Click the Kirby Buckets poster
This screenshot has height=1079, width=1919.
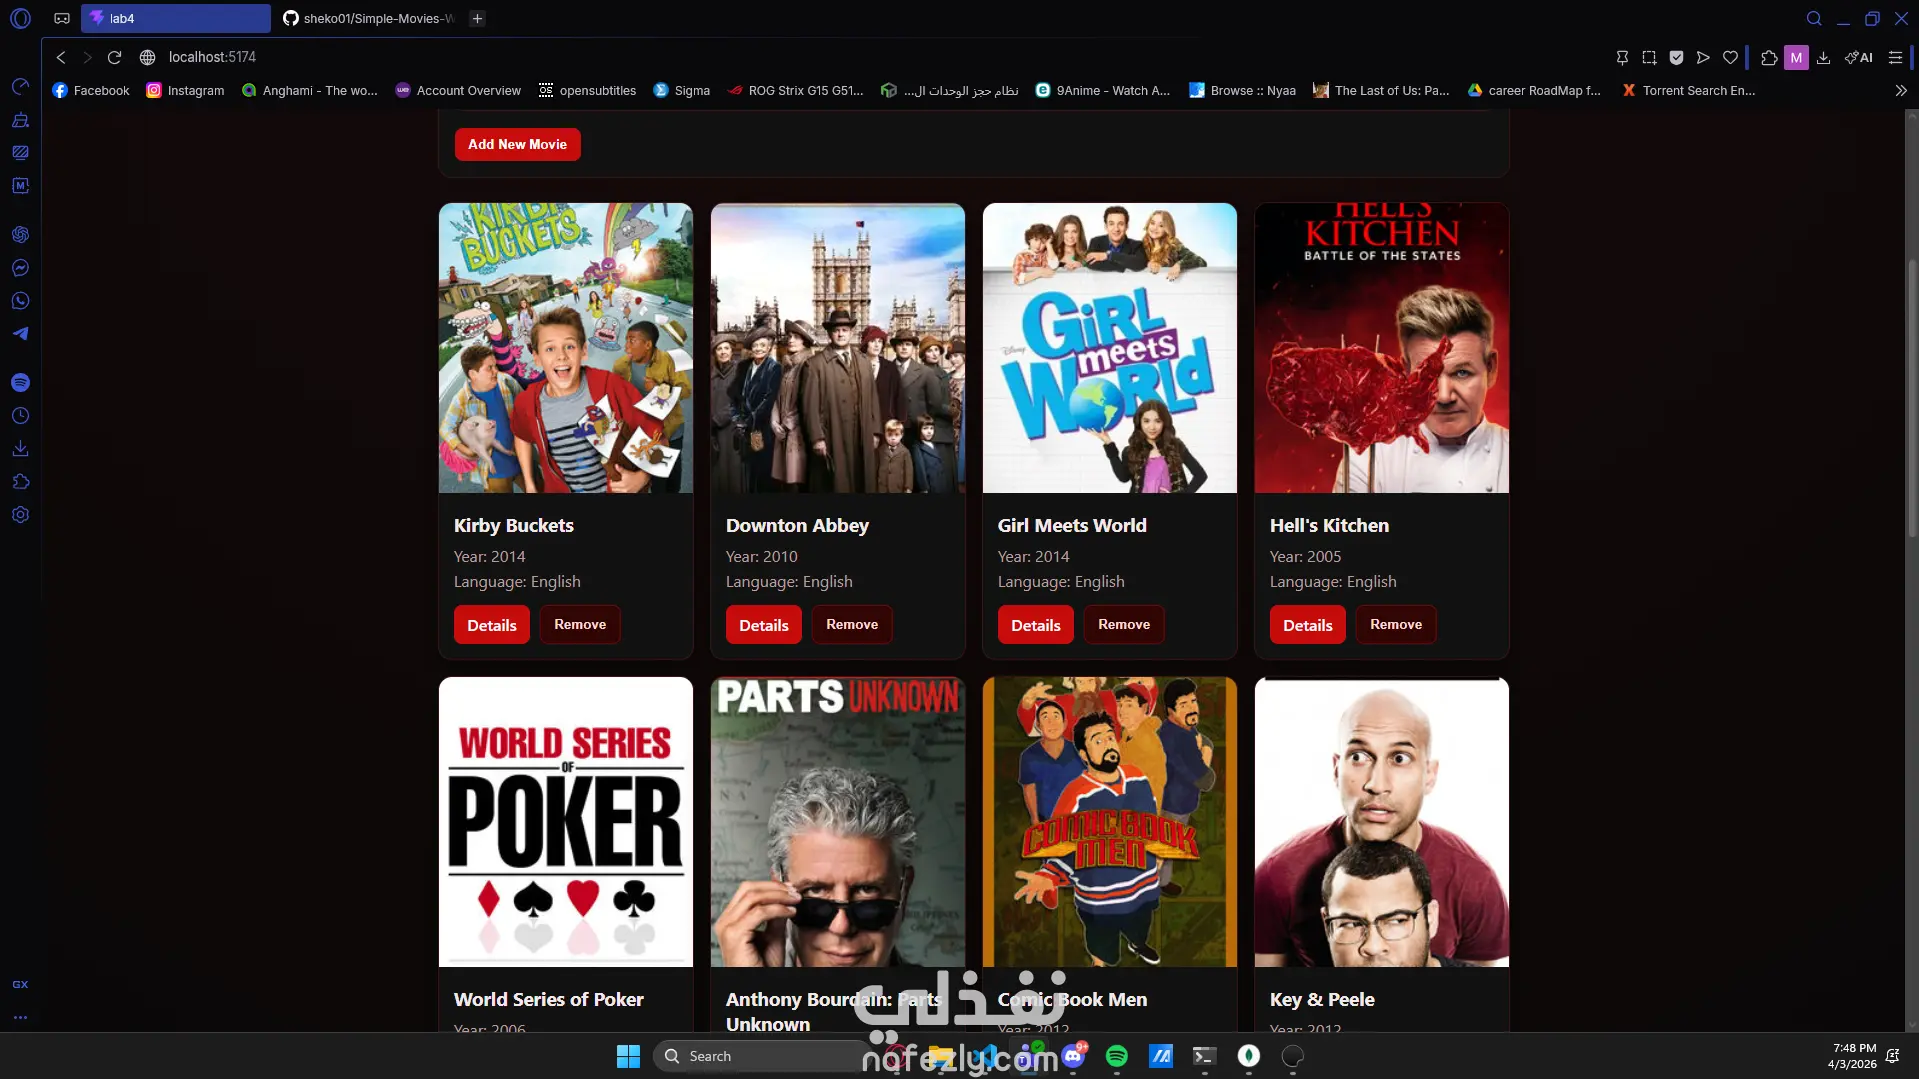[x=566, y=348]
